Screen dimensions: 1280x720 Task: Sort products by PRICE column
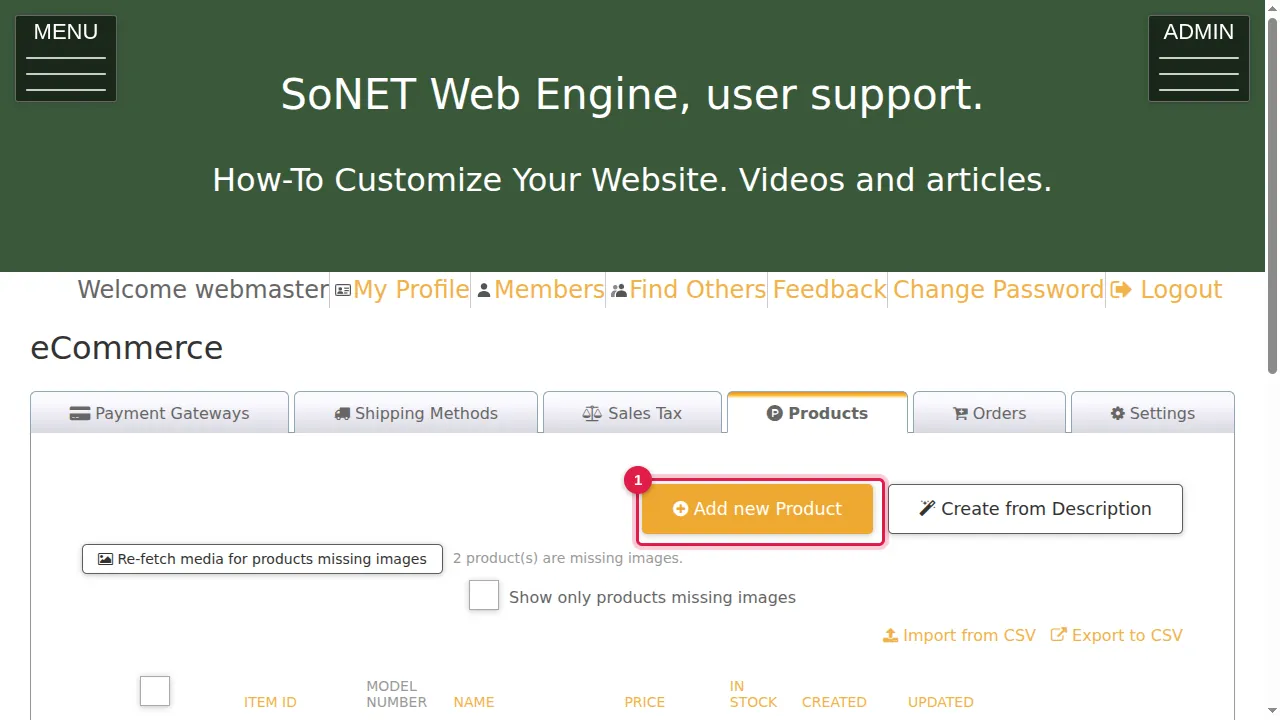click(x=644, y=702)
